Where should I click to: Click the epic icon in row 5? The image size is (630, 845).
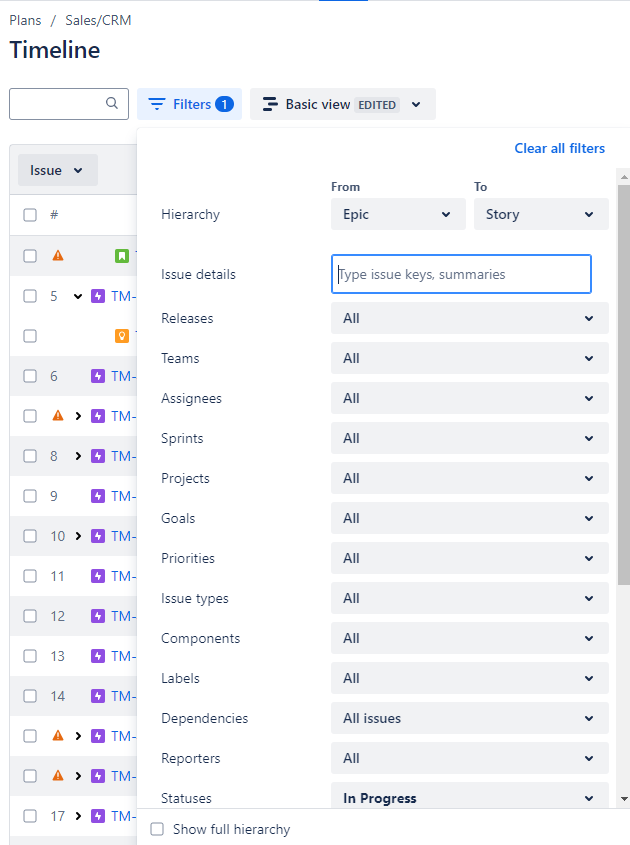(x=98, y=296)
